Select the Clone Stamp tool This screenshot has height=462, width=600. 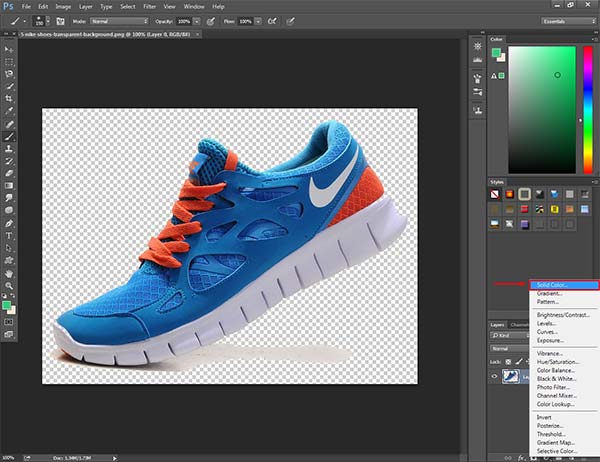click(x=8, y=149)
